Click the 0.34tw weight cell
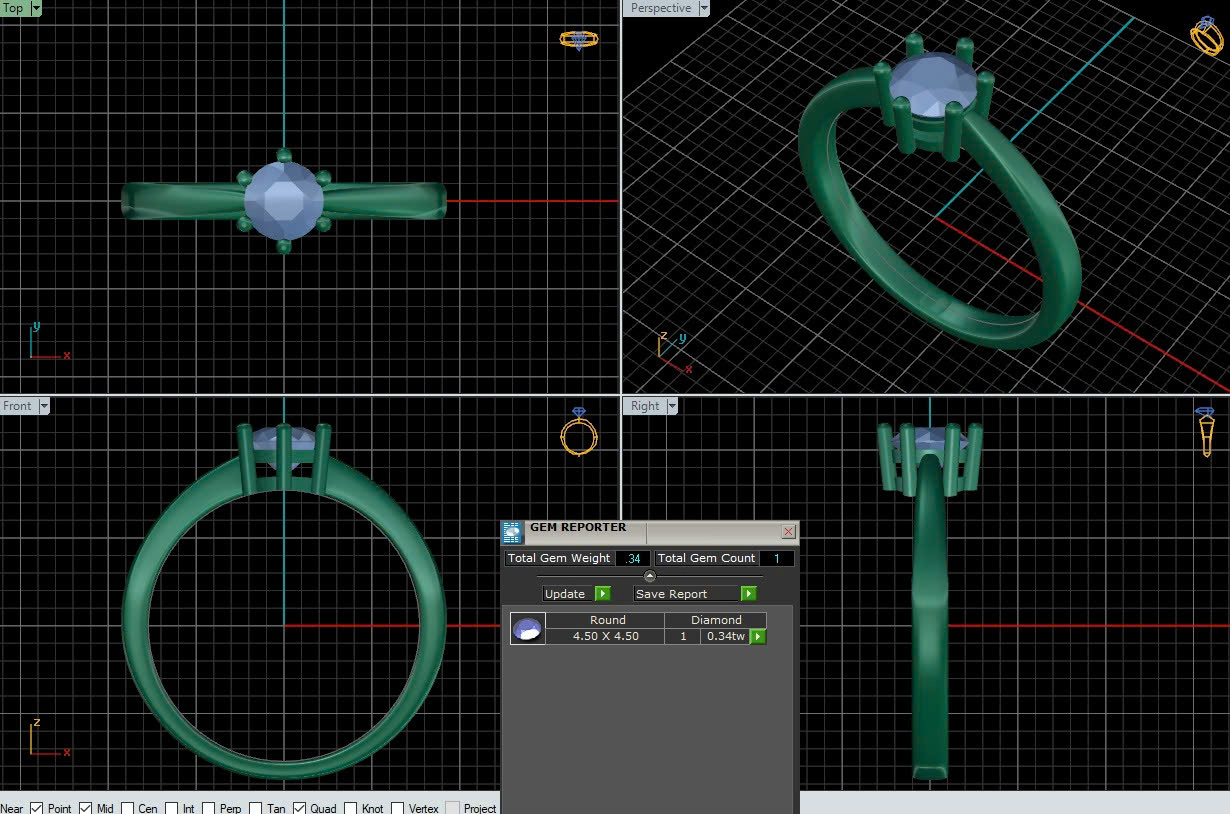This screenshot has height=814, width=1230. click(x=726, y=636)
